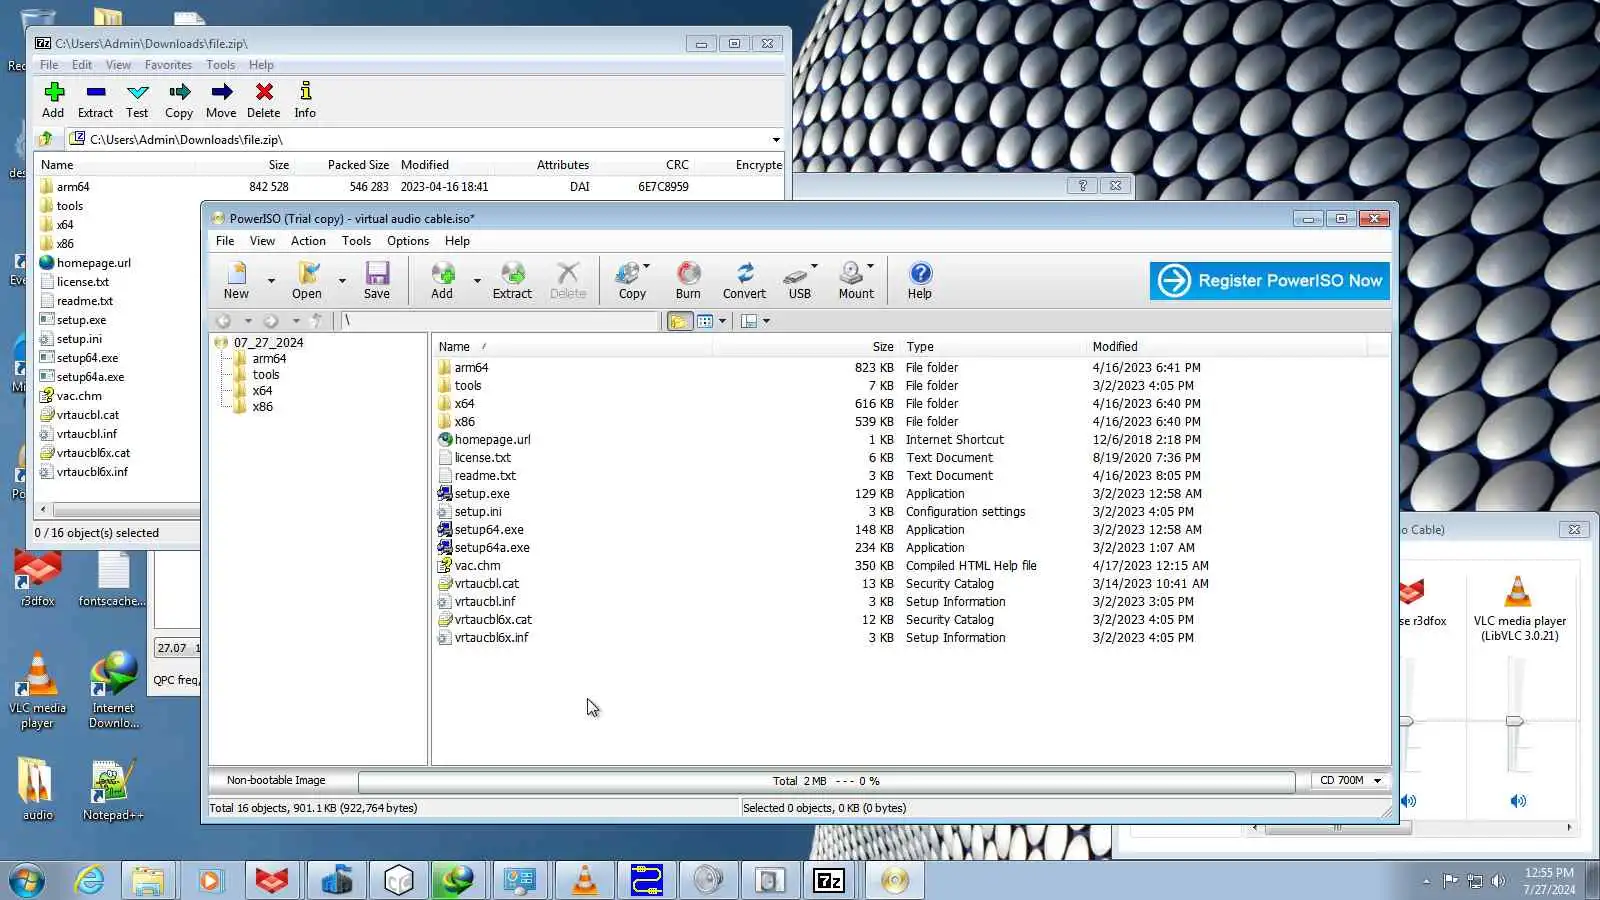Sort PowerISO file list by Size column

click(x=806, y=347)
